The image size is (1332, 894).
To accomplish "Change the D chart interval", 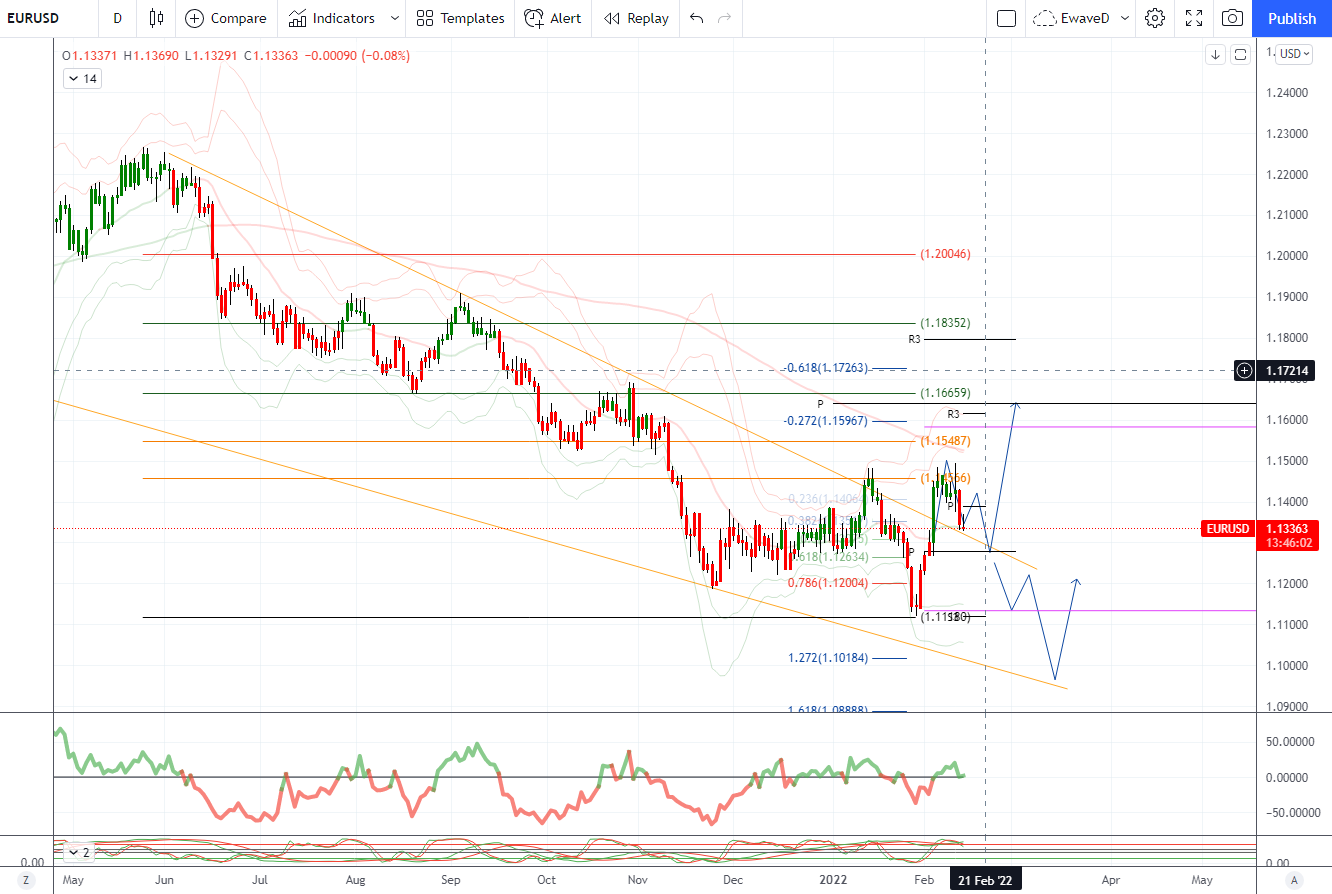I will (x=118, y=18).
